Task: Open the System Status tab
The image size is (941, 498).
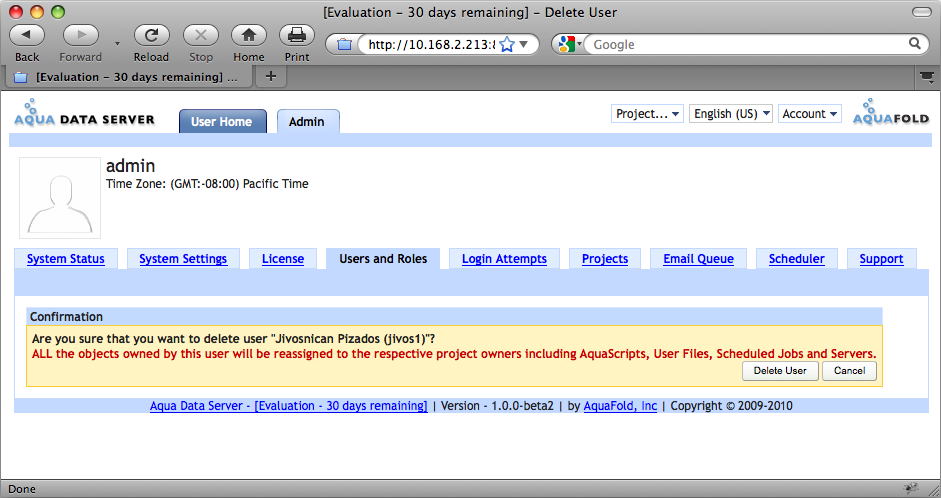Action: point(65,259)
